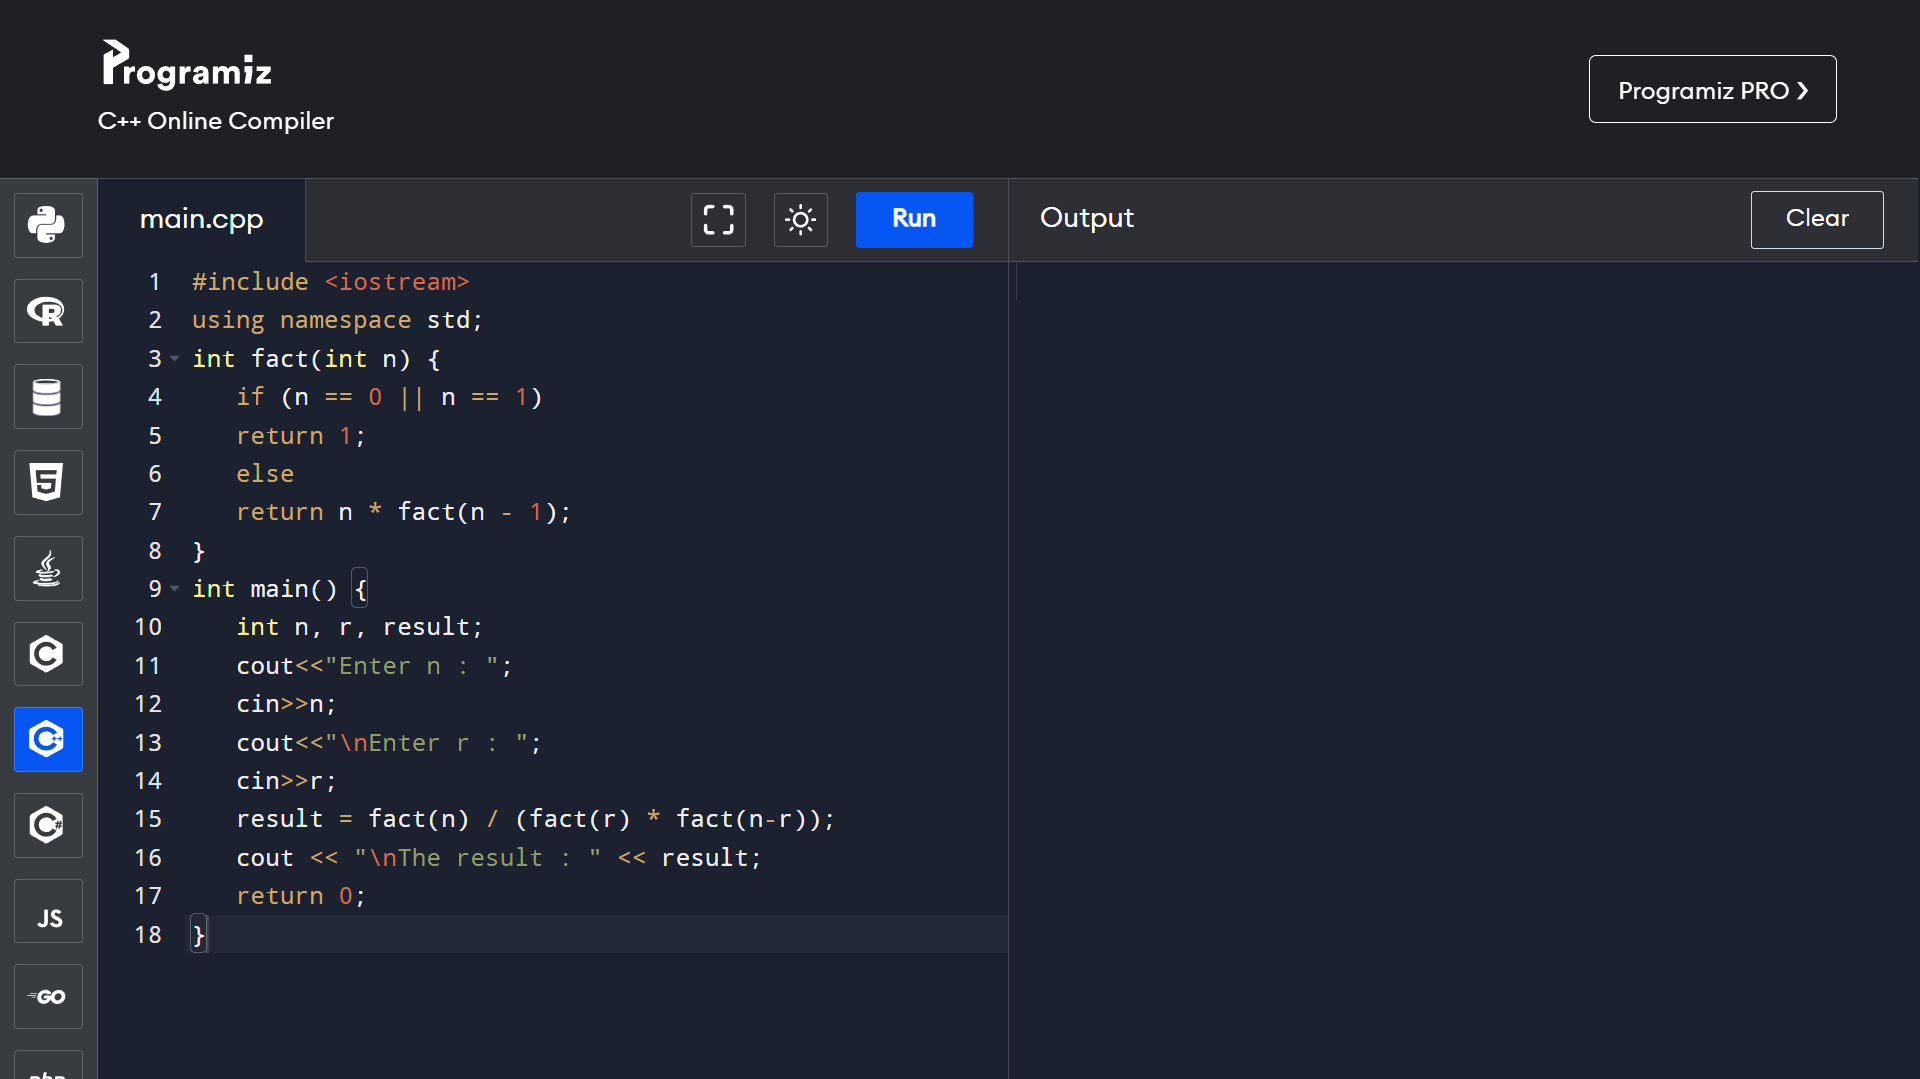Click the result = fact(n) formula line
Screen dimensions: 1920x1079
[535, 819]
